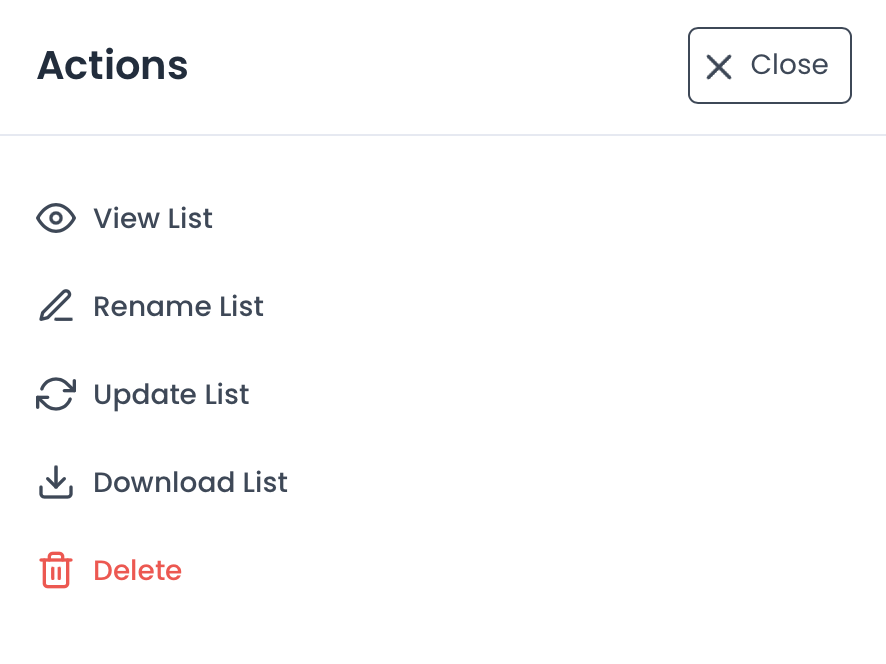886x664 pixels.
Task: Select the eye icon beside View List
Action: click(x=56, y=218)
